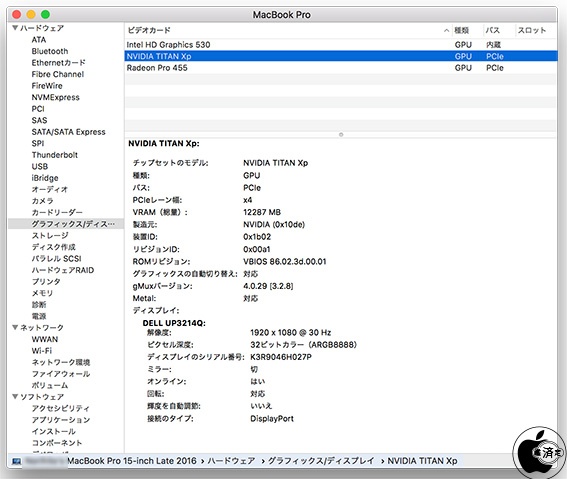Select アプリケーション under software
The image size is (567, 479).
(x=61, y=420)
